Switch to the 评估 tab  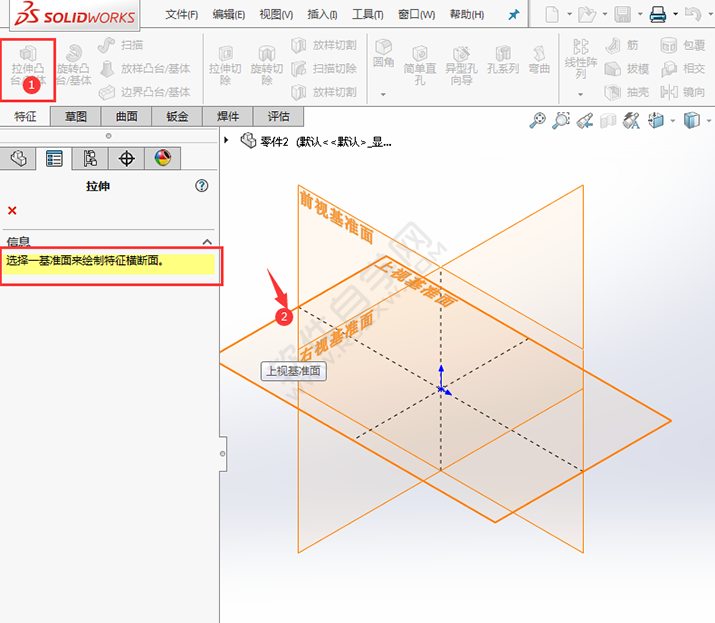coord(278,116)
